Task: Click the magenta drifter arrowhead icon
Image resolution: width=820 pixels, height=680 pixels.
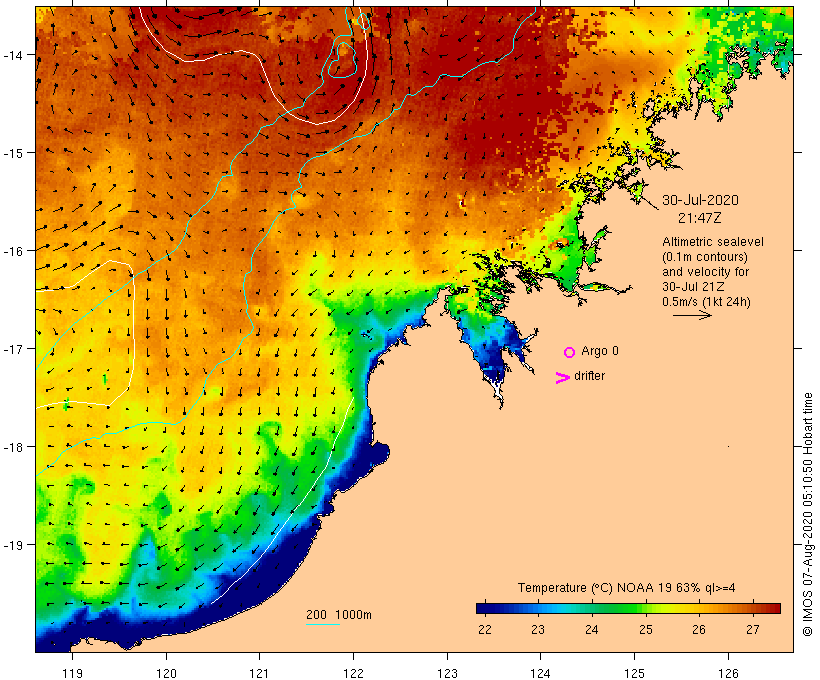Action: pos(563,378)
